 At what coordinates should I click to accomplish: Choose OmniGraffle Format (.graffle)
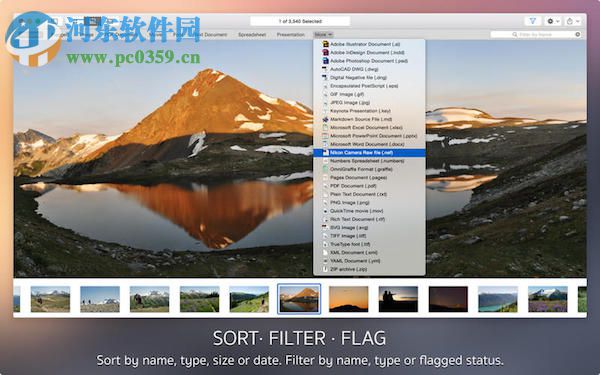(369, 169)
